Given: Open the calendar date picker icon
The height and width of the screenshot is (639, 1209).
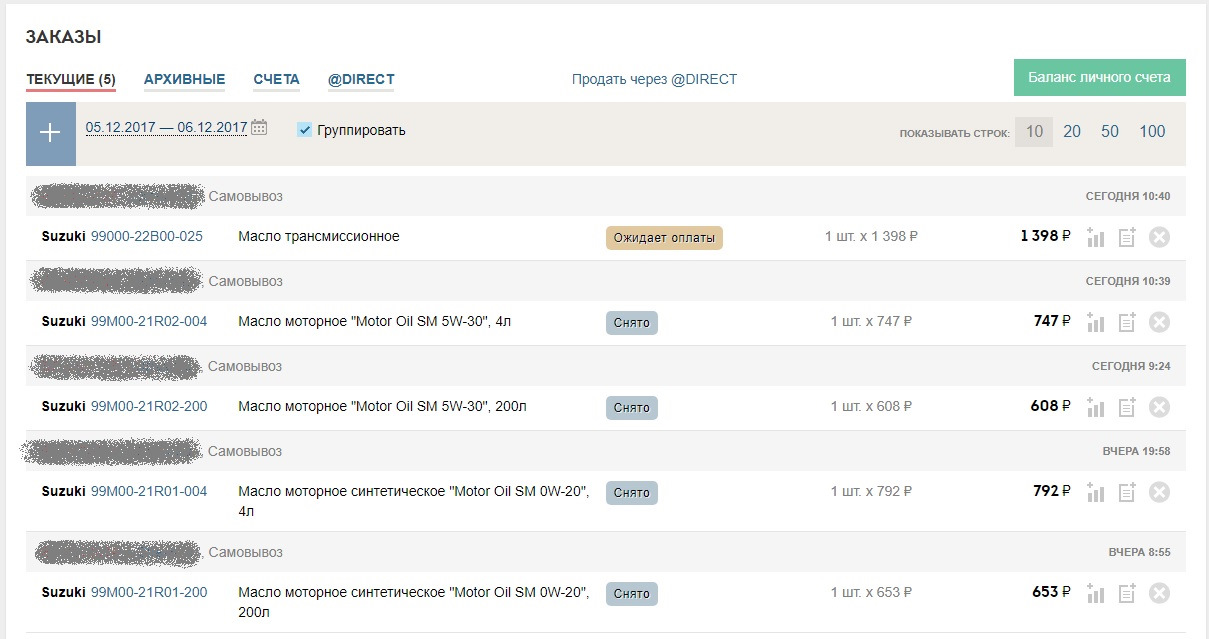Looking at the screenshot, I should pyautogui.click(x=259, y=128).
